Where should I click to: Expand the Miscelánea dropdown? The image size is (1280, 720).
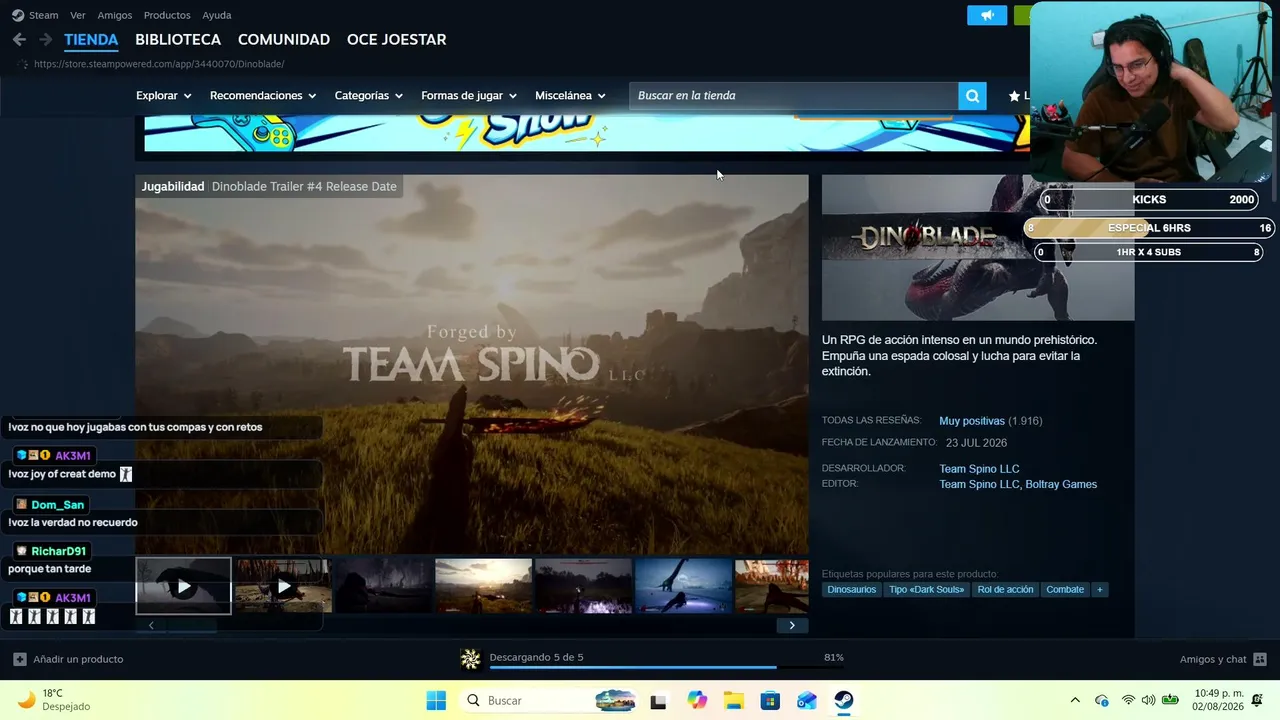[x=571, y=96]
